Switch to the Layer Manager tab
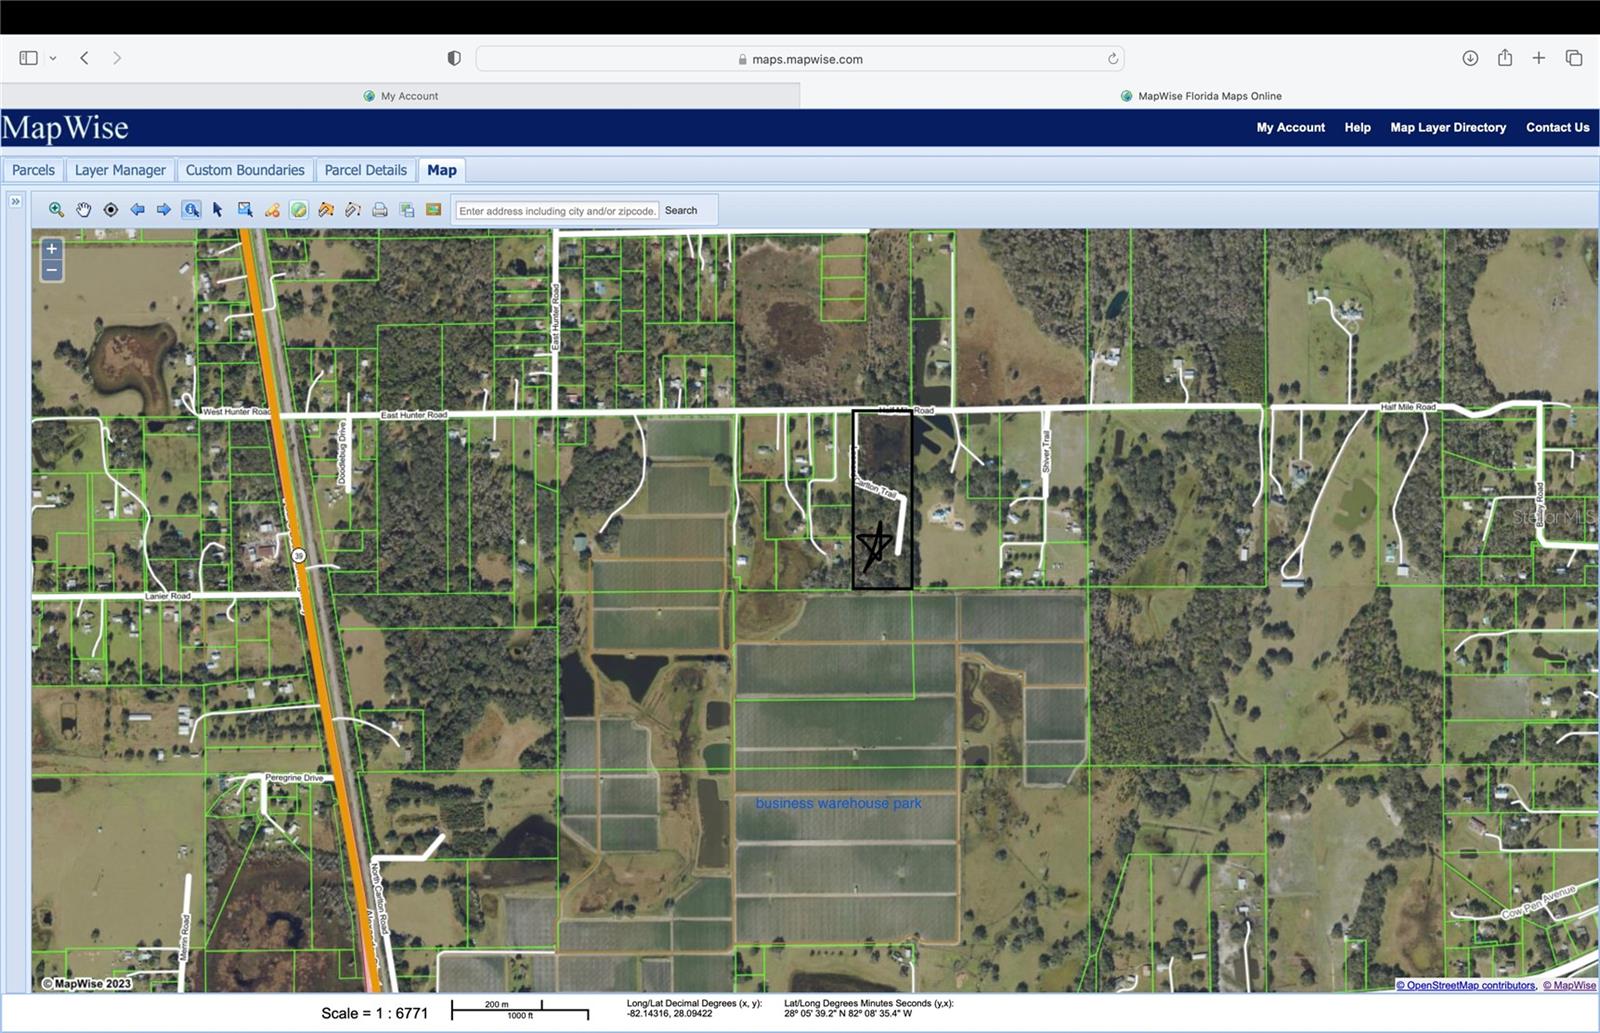 tap(120, 170)
